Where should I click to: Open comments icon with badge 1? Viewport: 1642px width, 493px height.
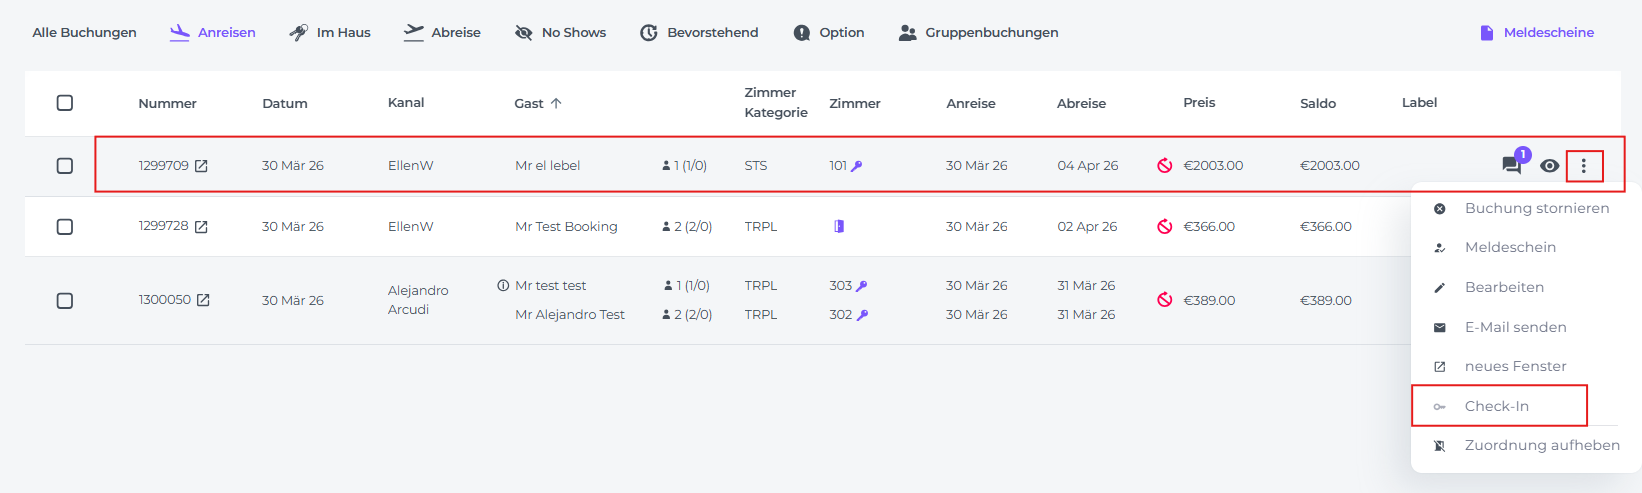1512,165
